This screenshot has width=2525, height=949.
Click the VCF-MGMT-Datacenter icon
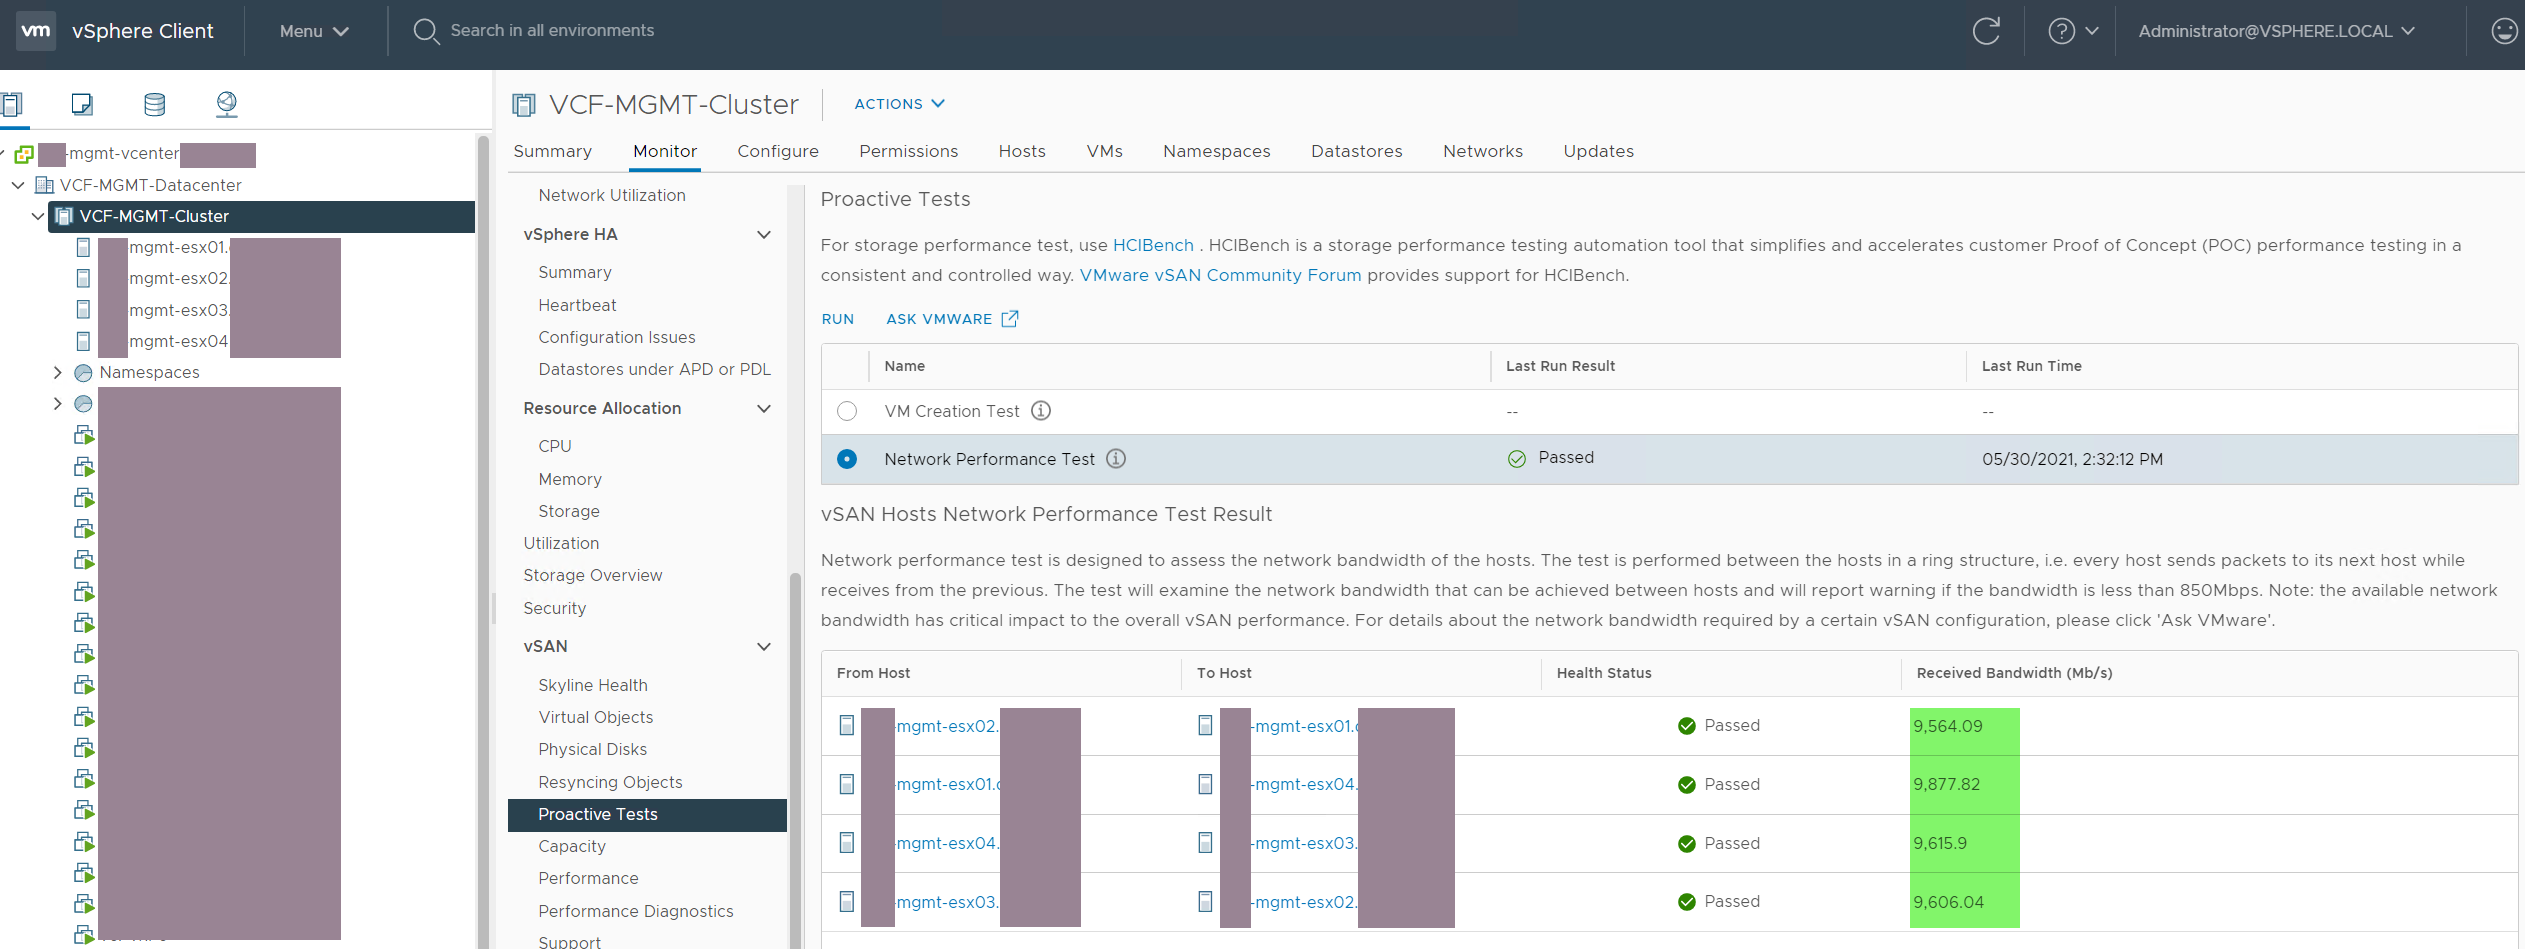coord(44,185)
